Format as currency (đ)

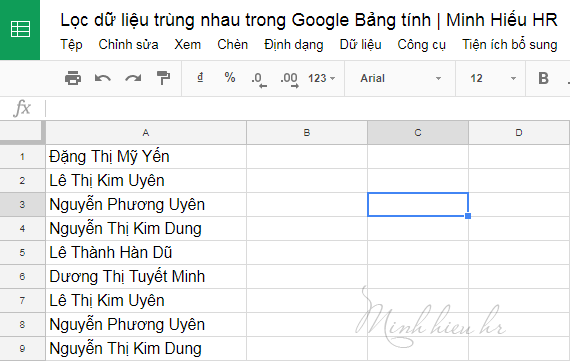point(200,77)
